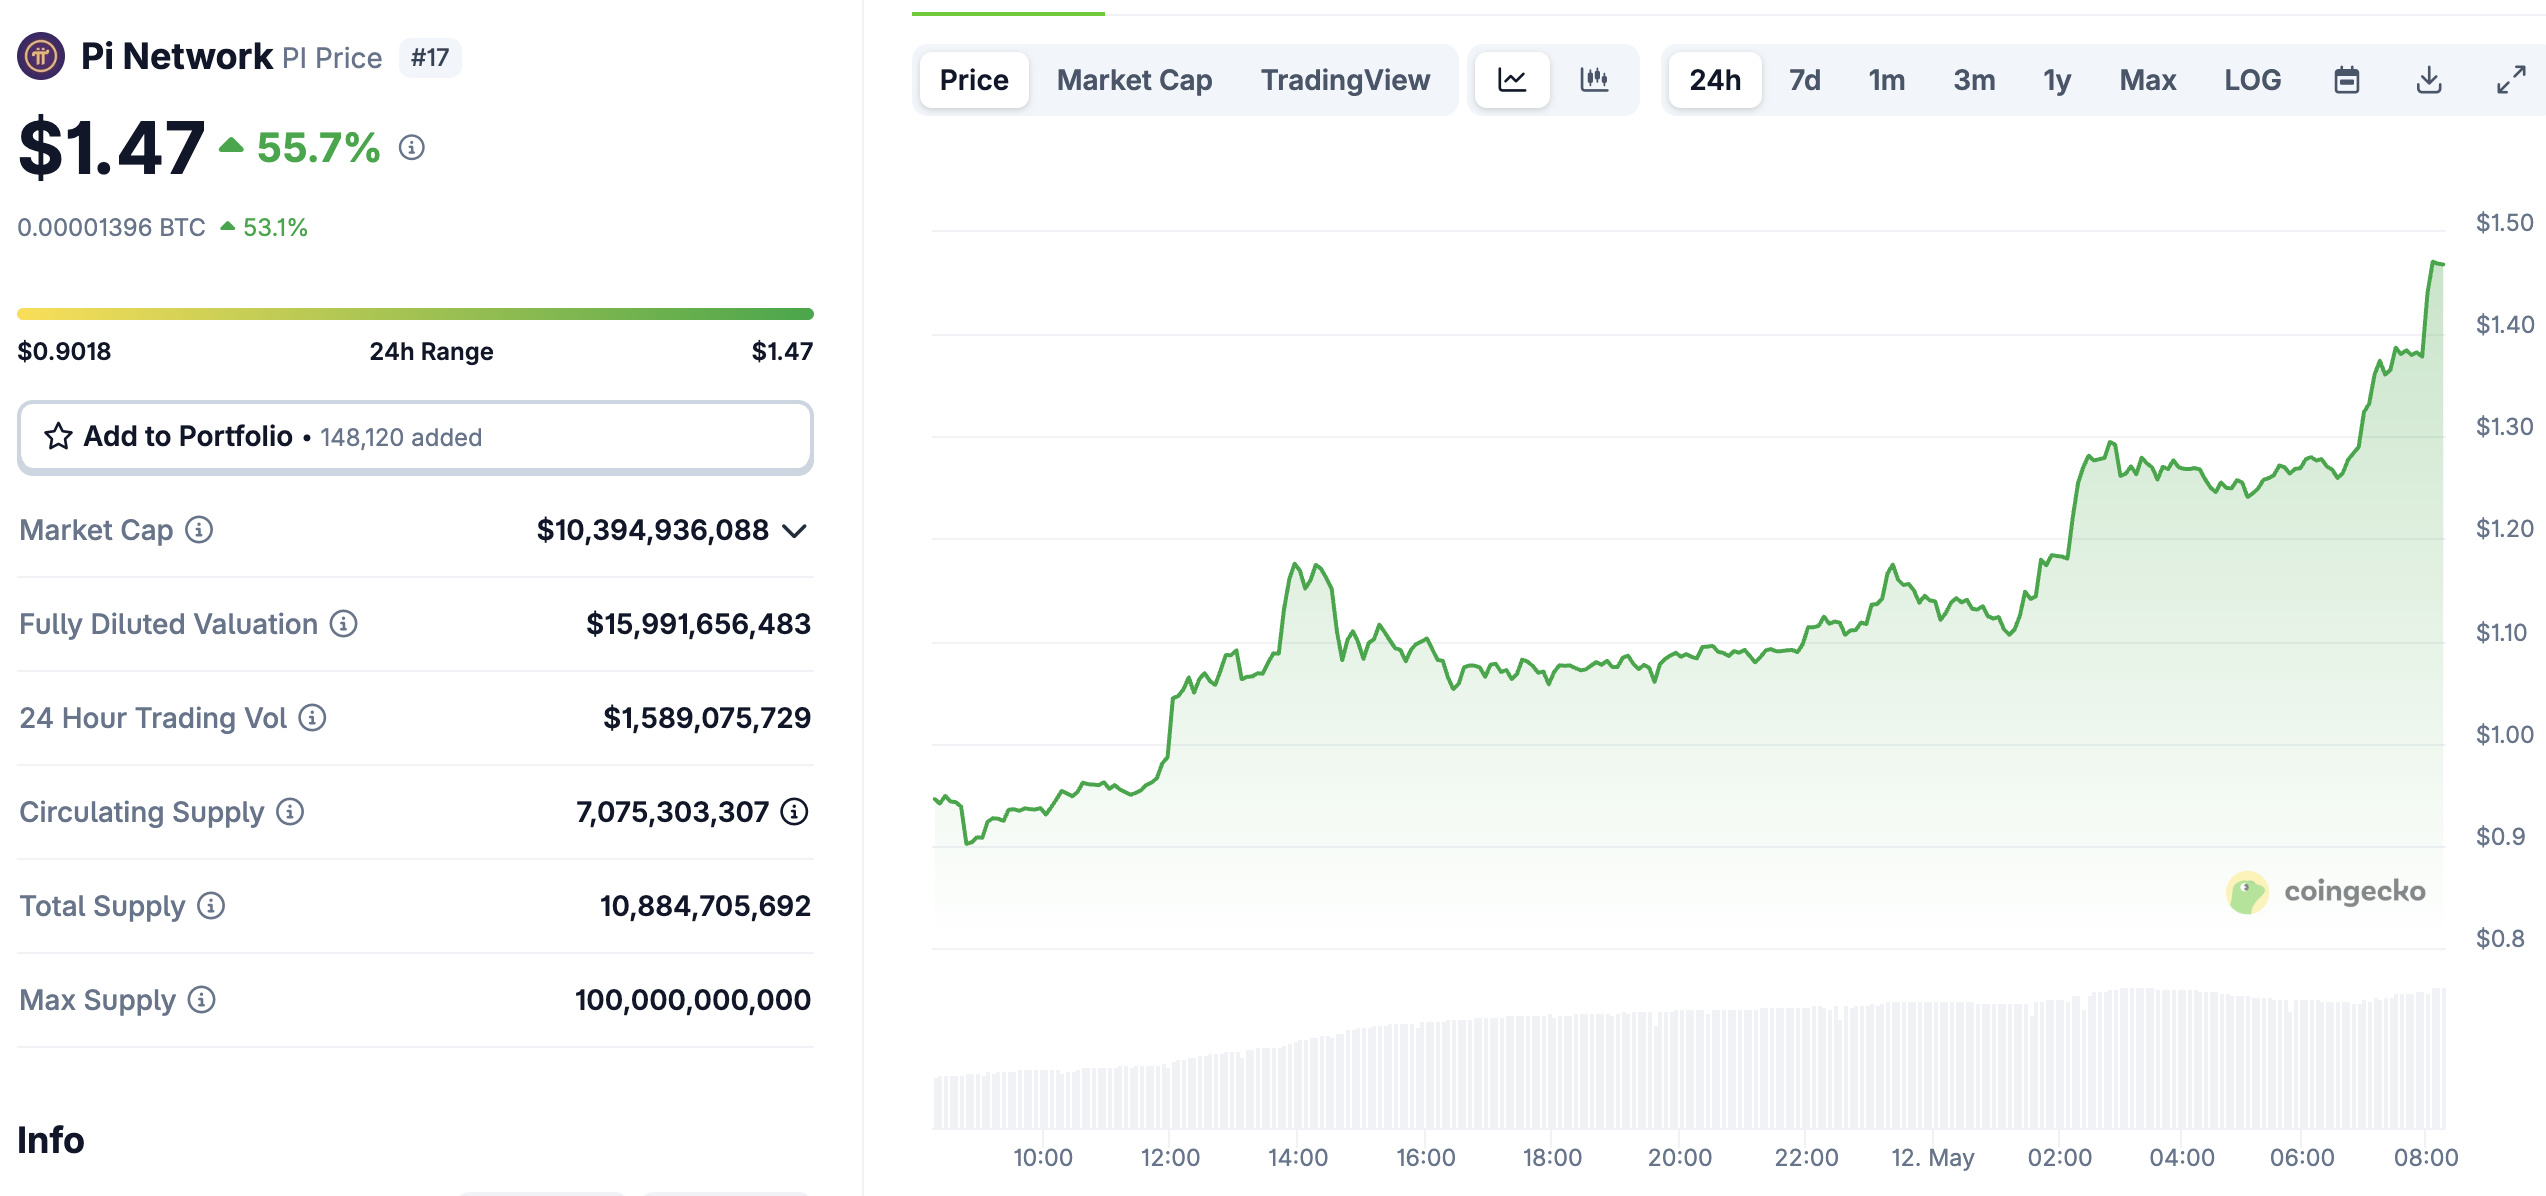Viewport: 2546px width, 1196px height.
Task: Select the 3m time range
Action: click(x=1974, y=80)
